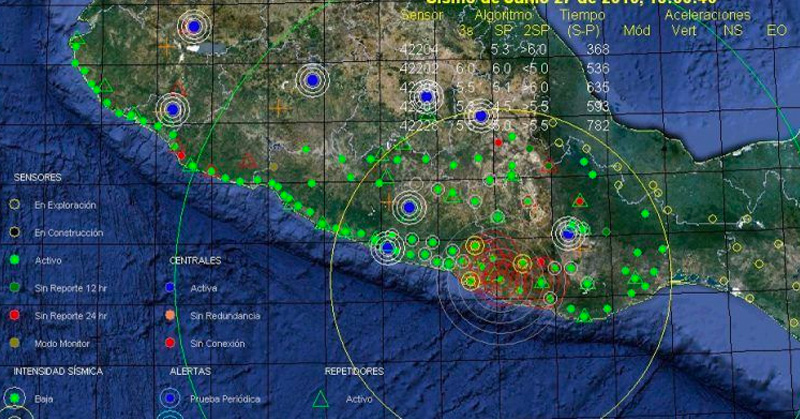Select the orange Sin Redundancia legend dot
800x420 pixels.
pyautogui.click(x=170, y=316)
